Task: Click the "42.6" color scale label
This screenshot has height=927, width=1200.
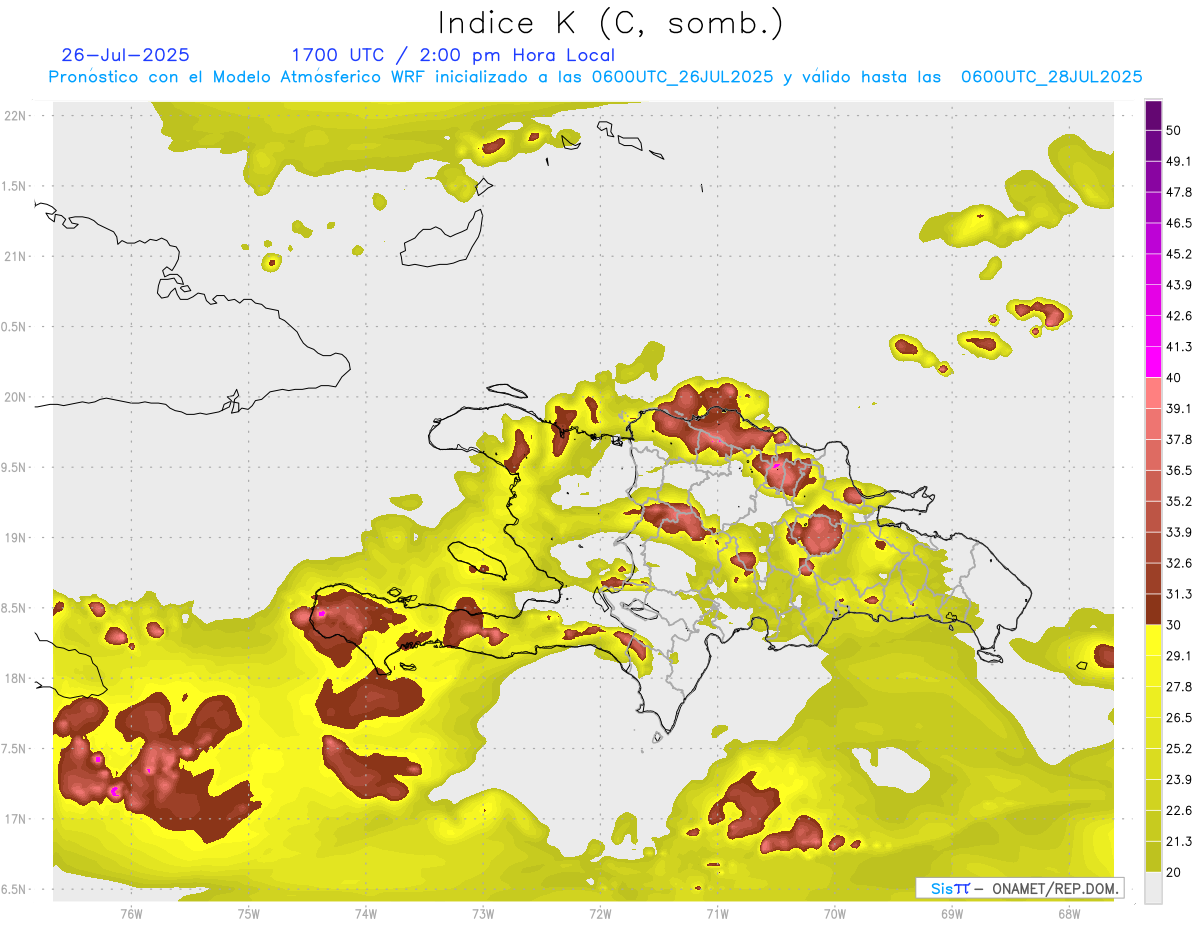Action: click(1179, 316)
